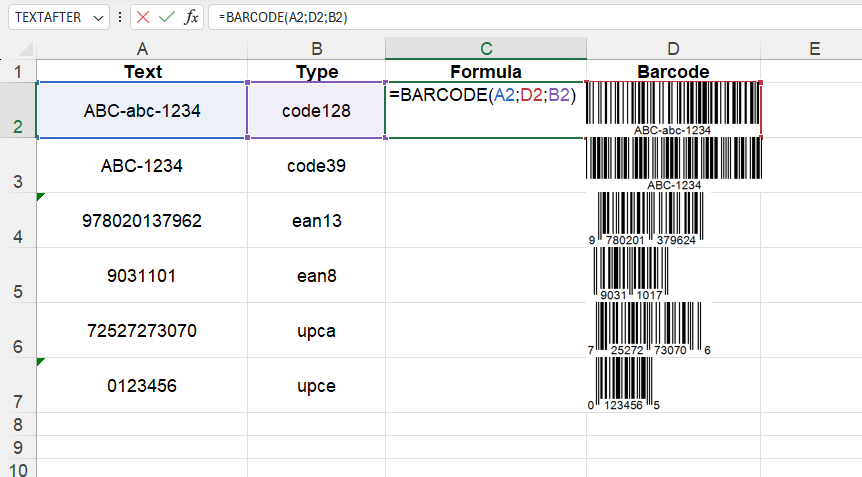Select row 6 header
Screen dimensions: 862x477
18,330
